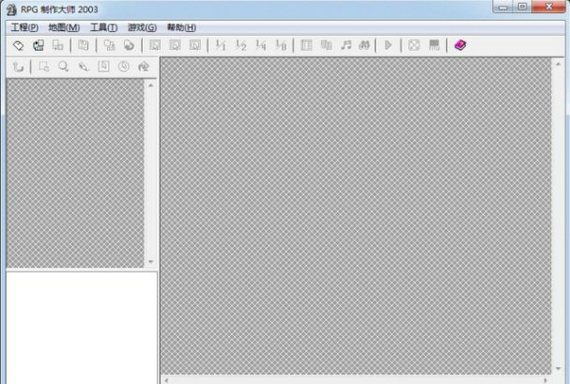Choose the Pencil drawing tool
The width and height of the screenshot is (570, 384).
[84, 67]
